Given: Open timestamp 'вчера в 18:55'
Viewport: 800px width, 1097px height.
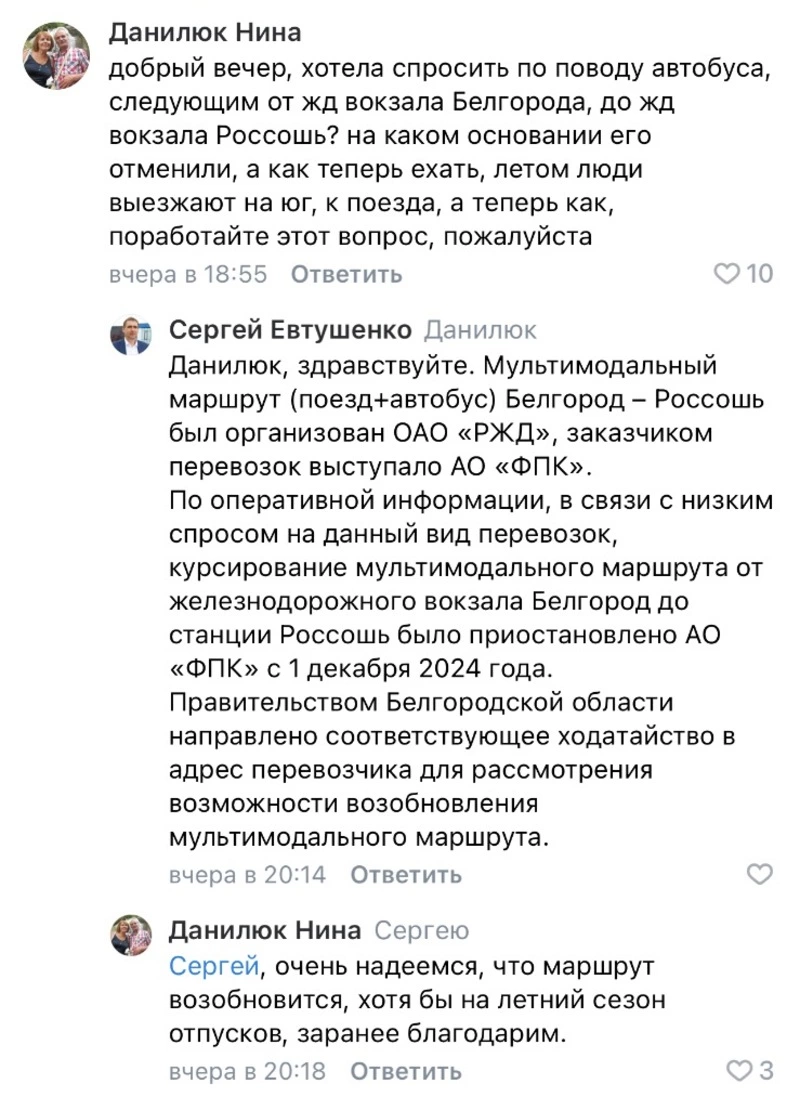Looking at the screenshot, I should 188,274.
